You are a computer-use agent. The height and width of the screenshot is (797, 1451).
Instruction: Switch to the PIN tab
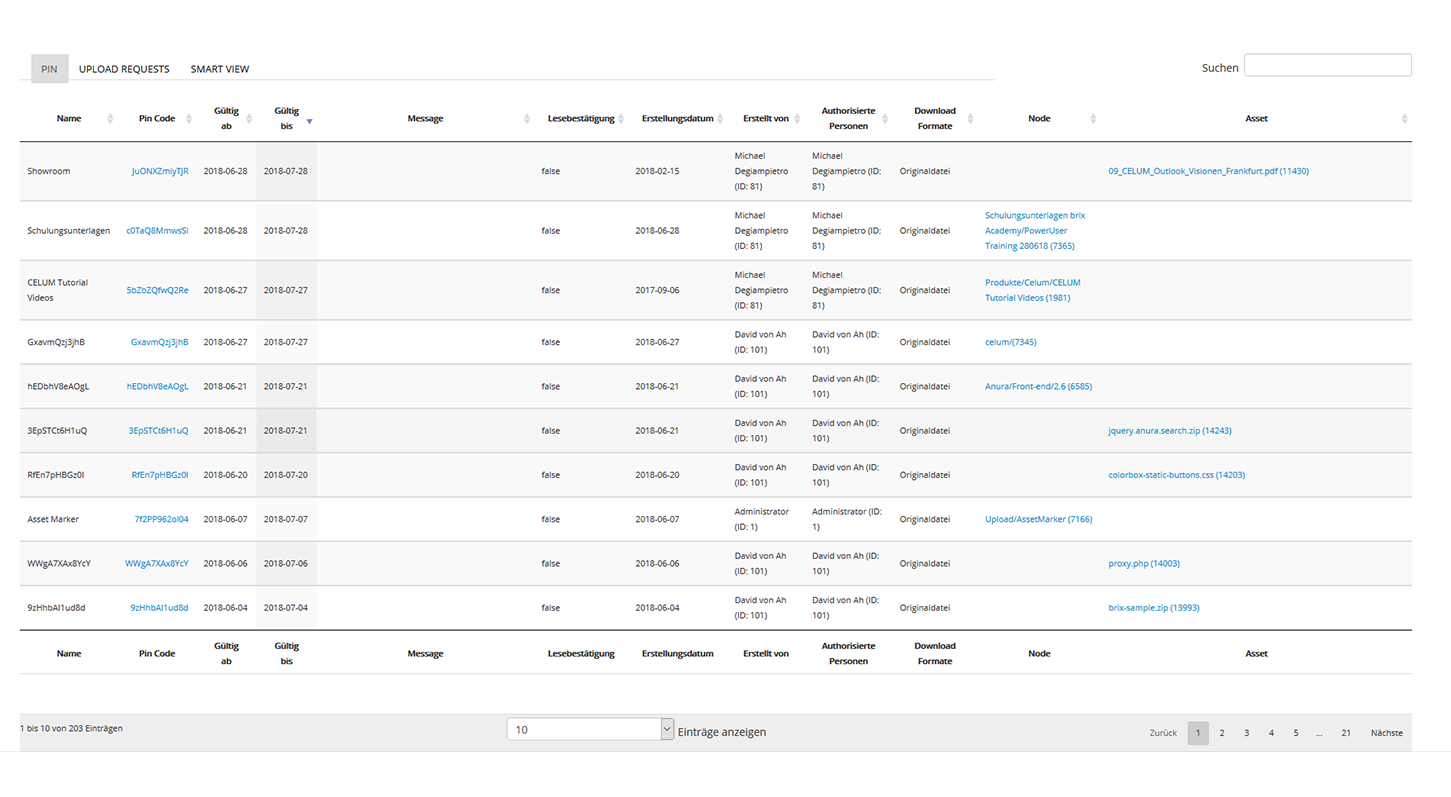tap(49, 69)
